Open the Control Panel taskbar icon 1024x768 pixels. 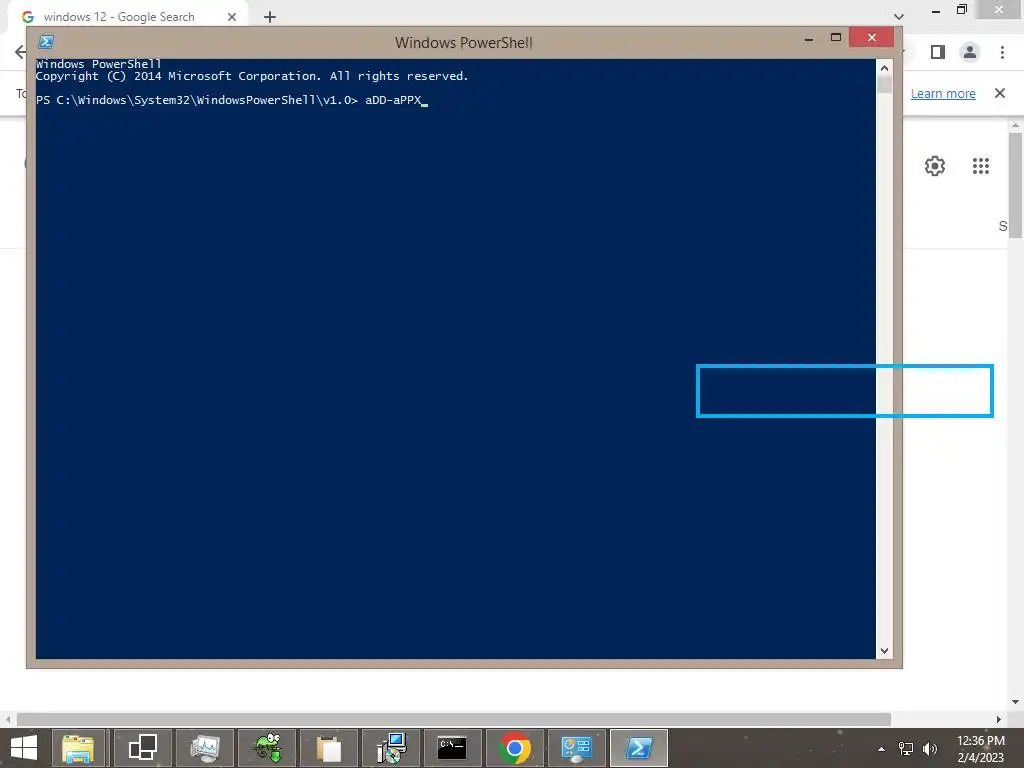(576, 748)
